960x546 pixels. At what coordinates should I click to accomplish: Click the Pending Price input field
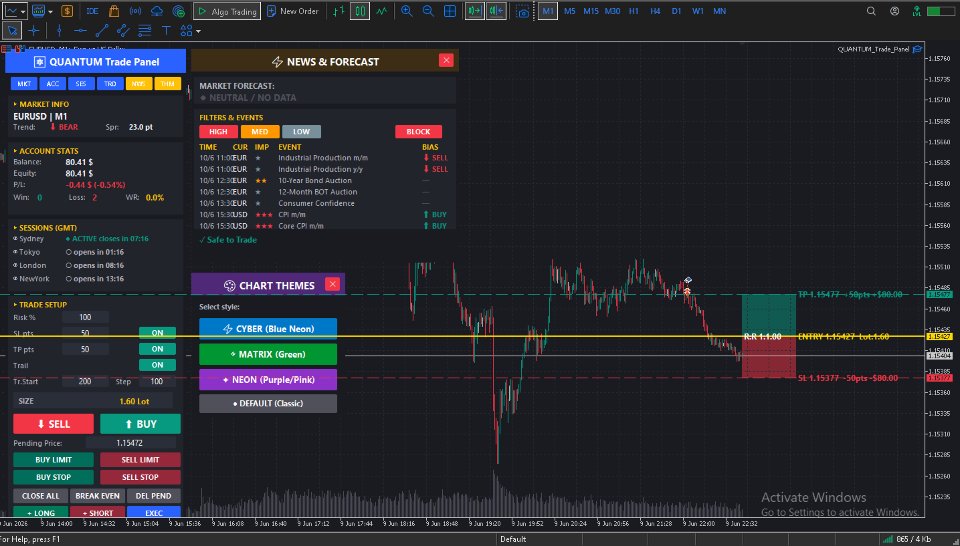click(129, 443)
